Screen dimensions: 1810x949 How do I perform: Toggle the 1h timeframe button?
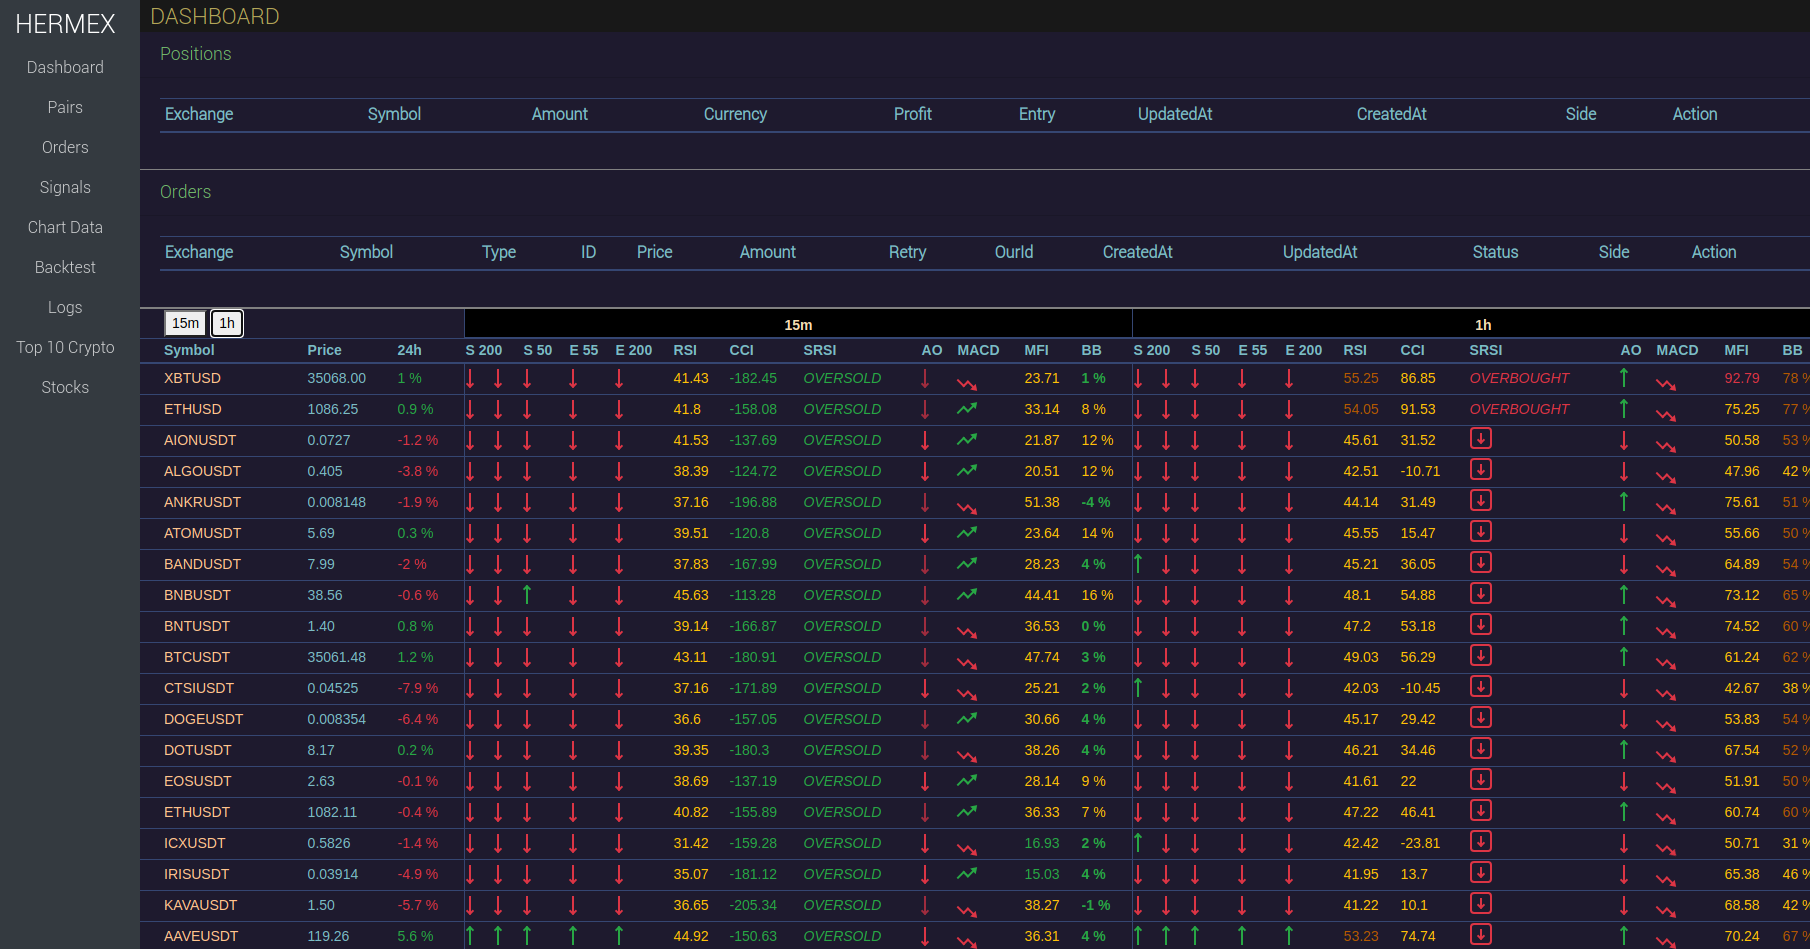click(x=227, y=323)
